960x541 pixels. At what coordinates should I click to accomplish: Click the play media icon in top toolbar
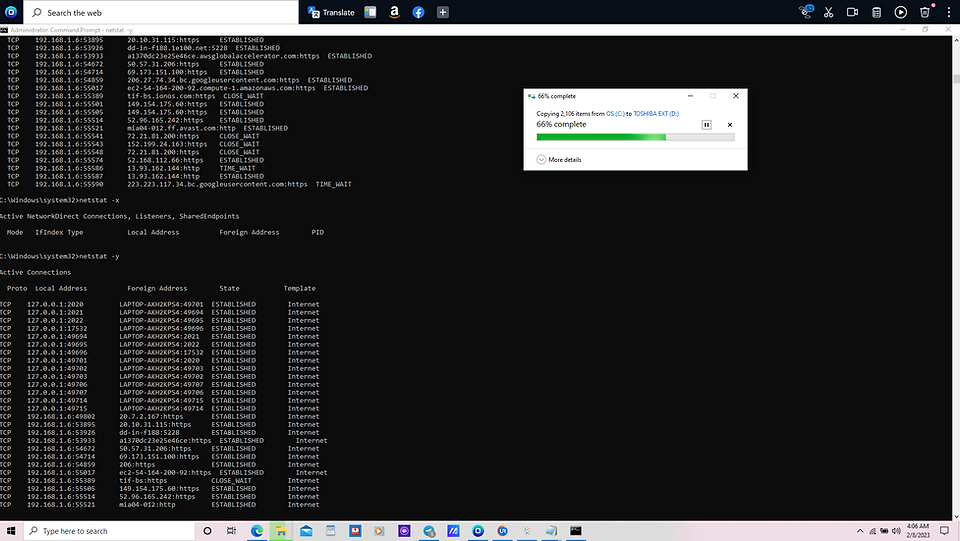pyautogui.click(x=901, y=12)
